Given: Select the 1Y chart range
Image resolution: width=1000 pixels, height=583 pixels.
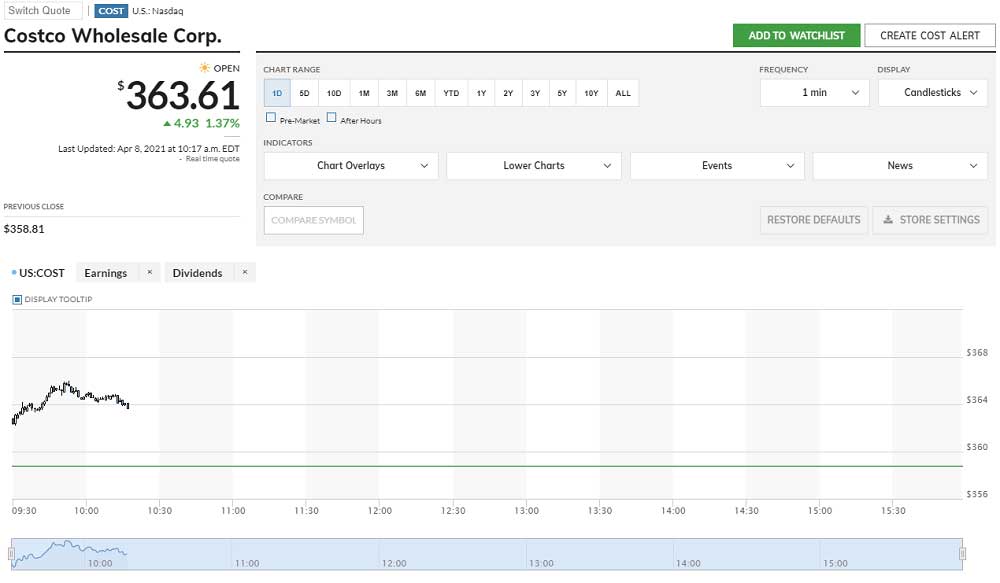Looking at the screenshot, I should 482,93.
